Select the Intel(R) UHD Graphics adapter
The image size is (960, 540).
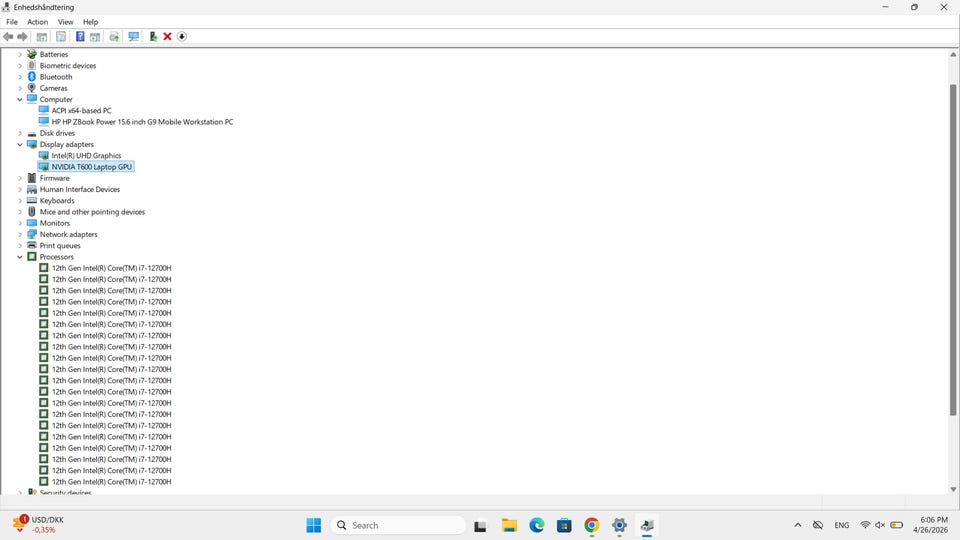click(x=86, y=156)
